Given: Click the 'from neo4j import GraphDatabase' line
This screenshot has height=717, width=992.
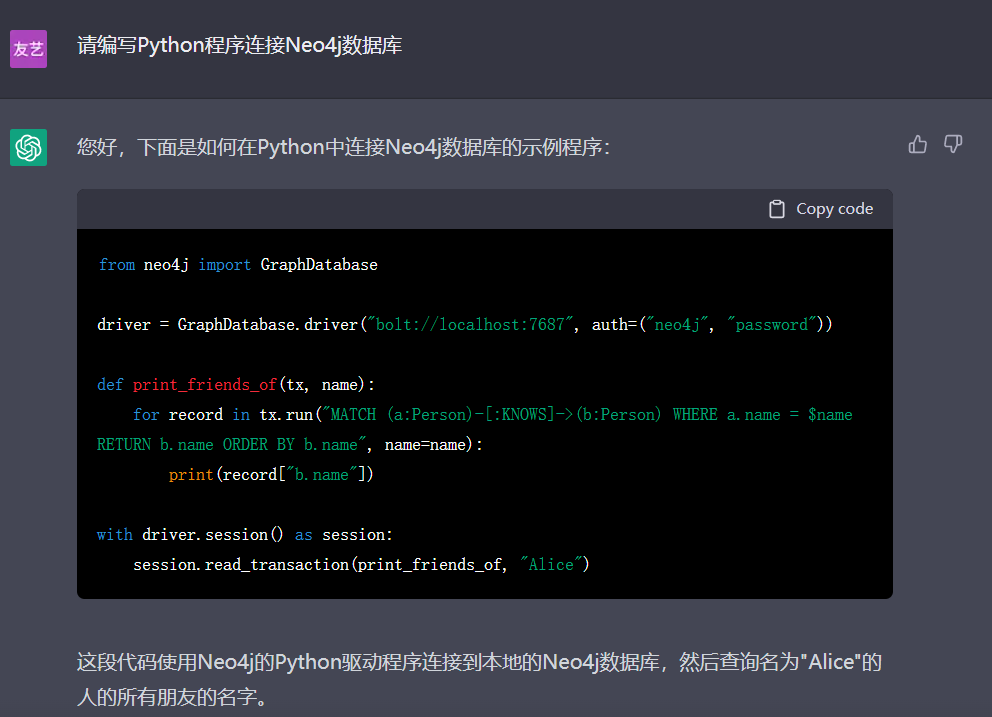Looking at the screenshot, I should [x=238, y=265].
